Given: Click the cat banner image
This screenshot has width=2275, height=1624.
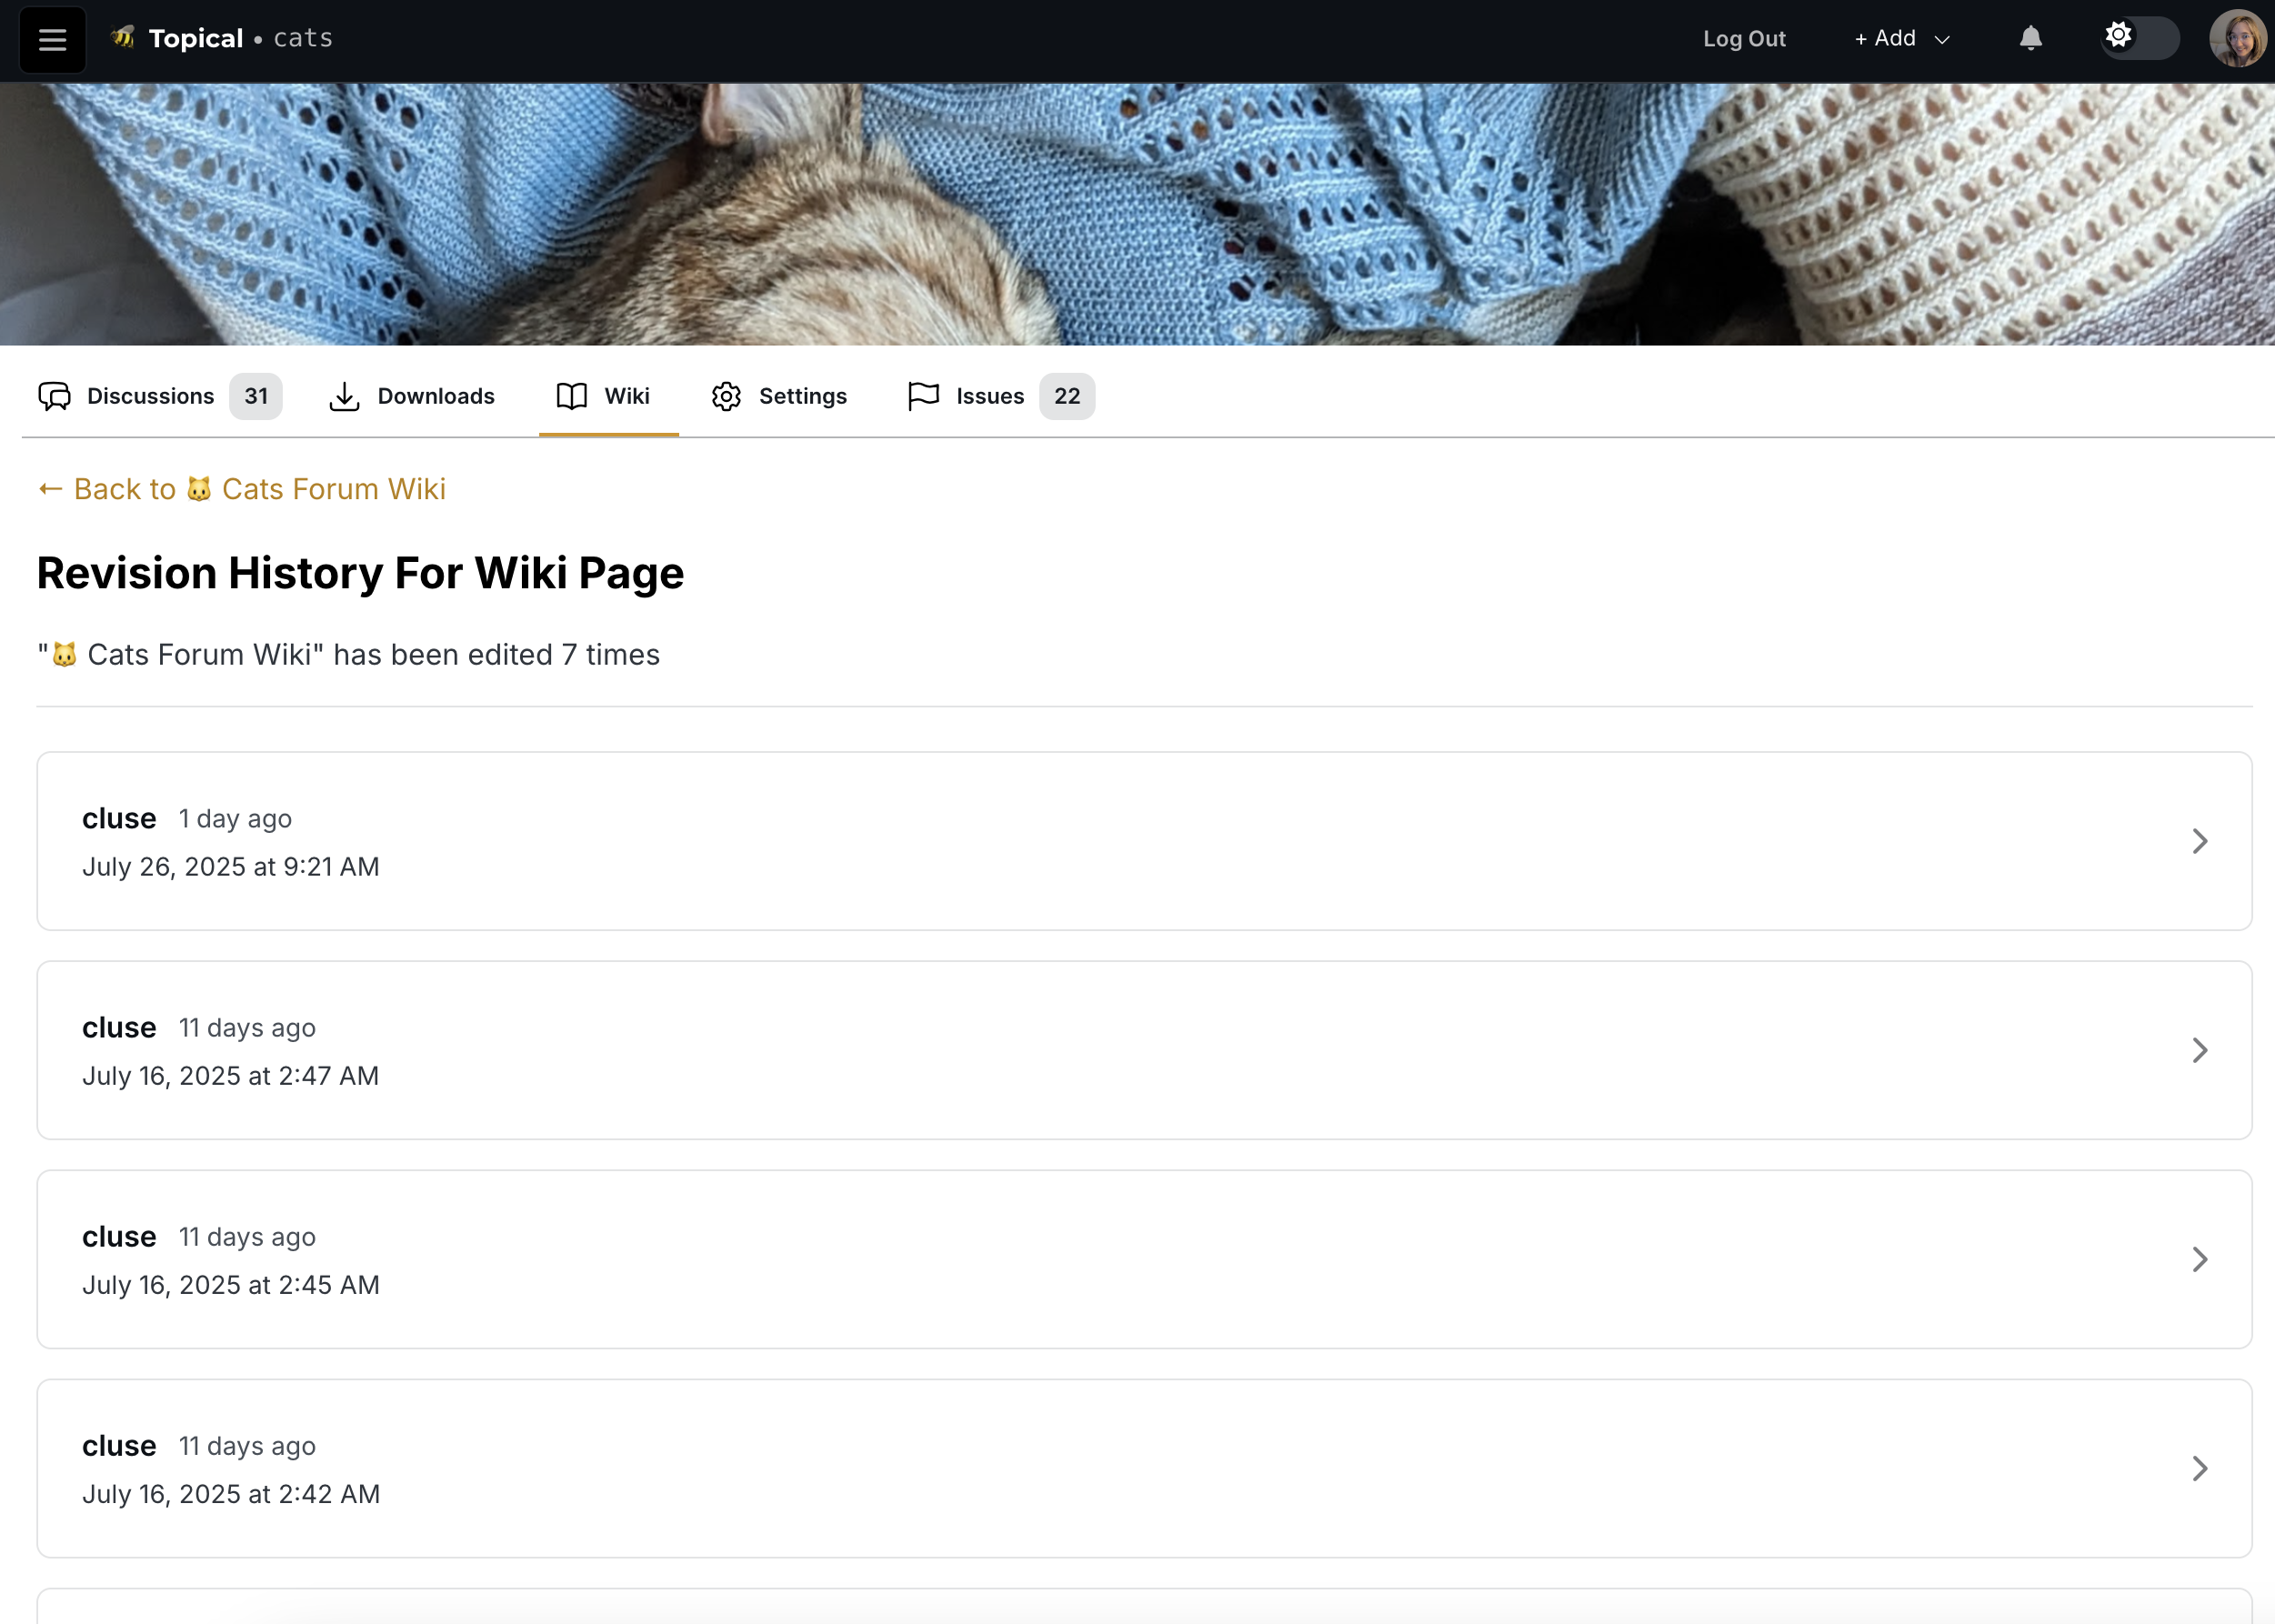Looking at the screenshot, I should pyautogui.click(x=1137, y=214).
